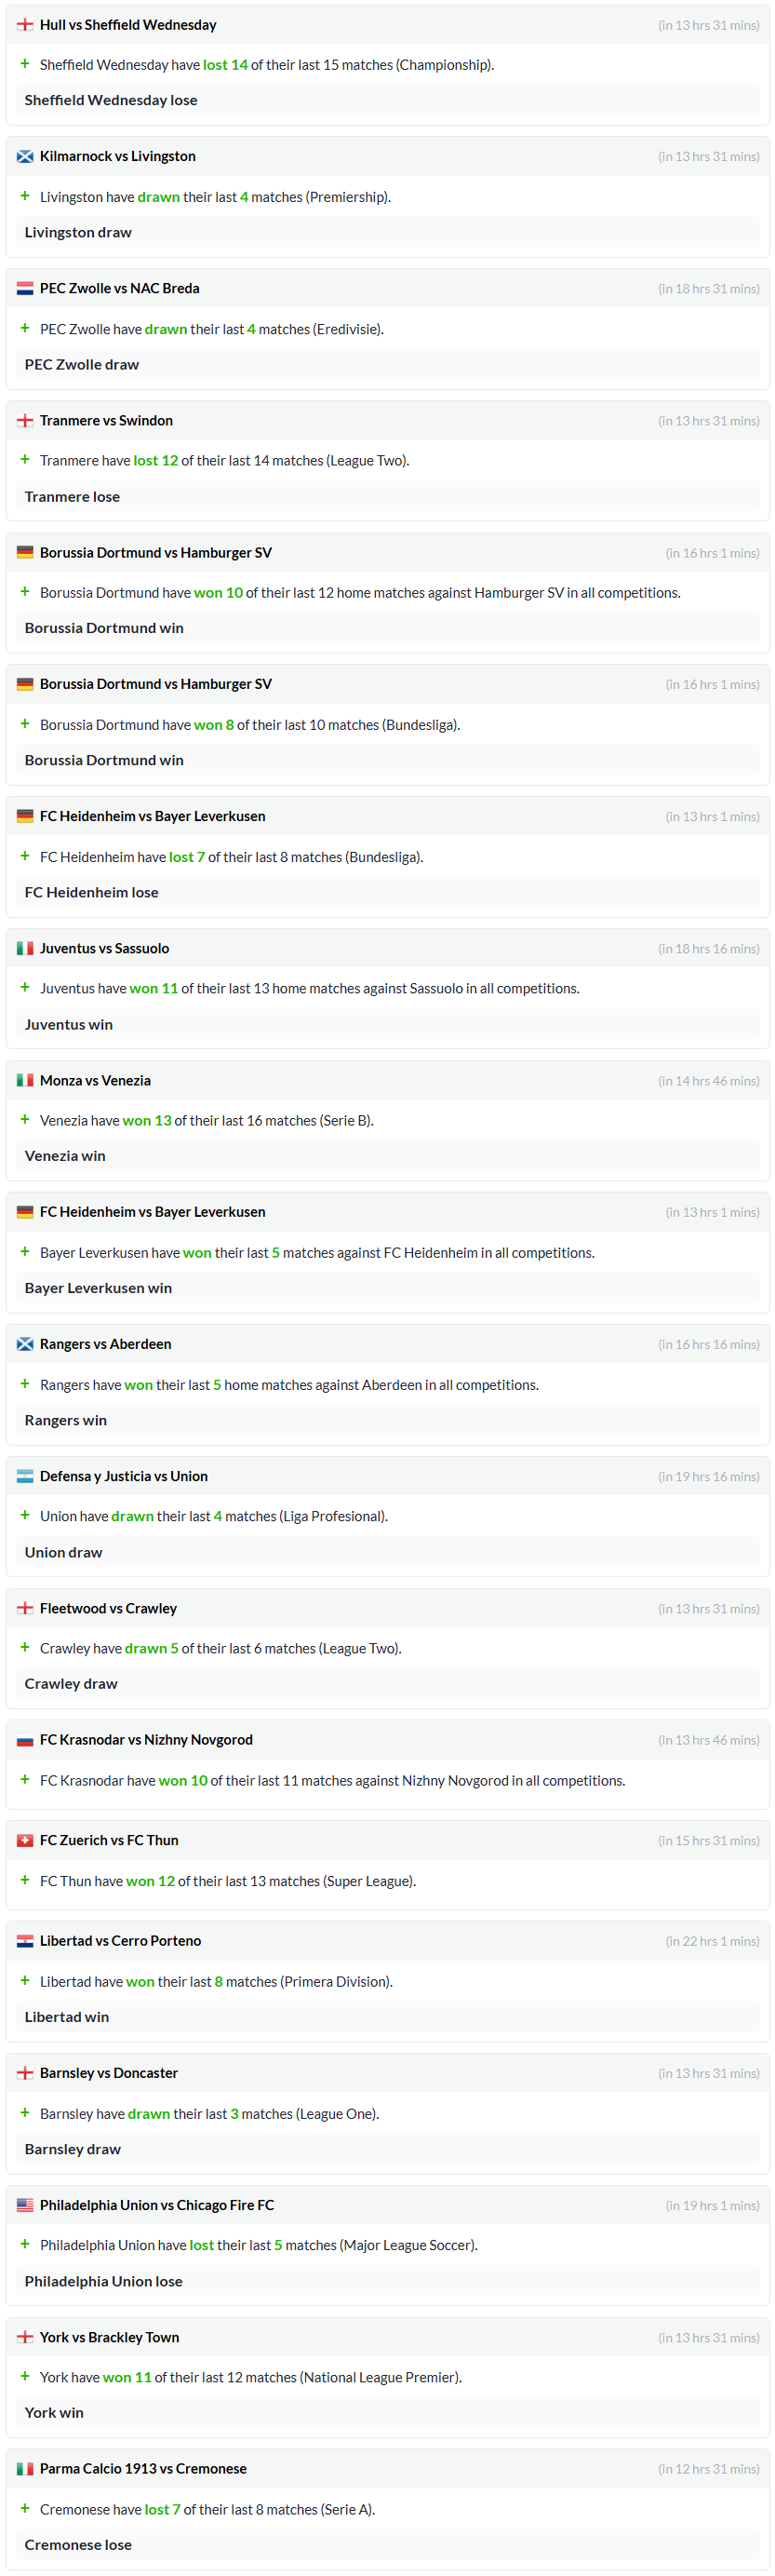Screen dimensions: 775x2576
Task: Click the Netherlands flag beside PEC Zwolle match
Action: click(x=25, y=289)
